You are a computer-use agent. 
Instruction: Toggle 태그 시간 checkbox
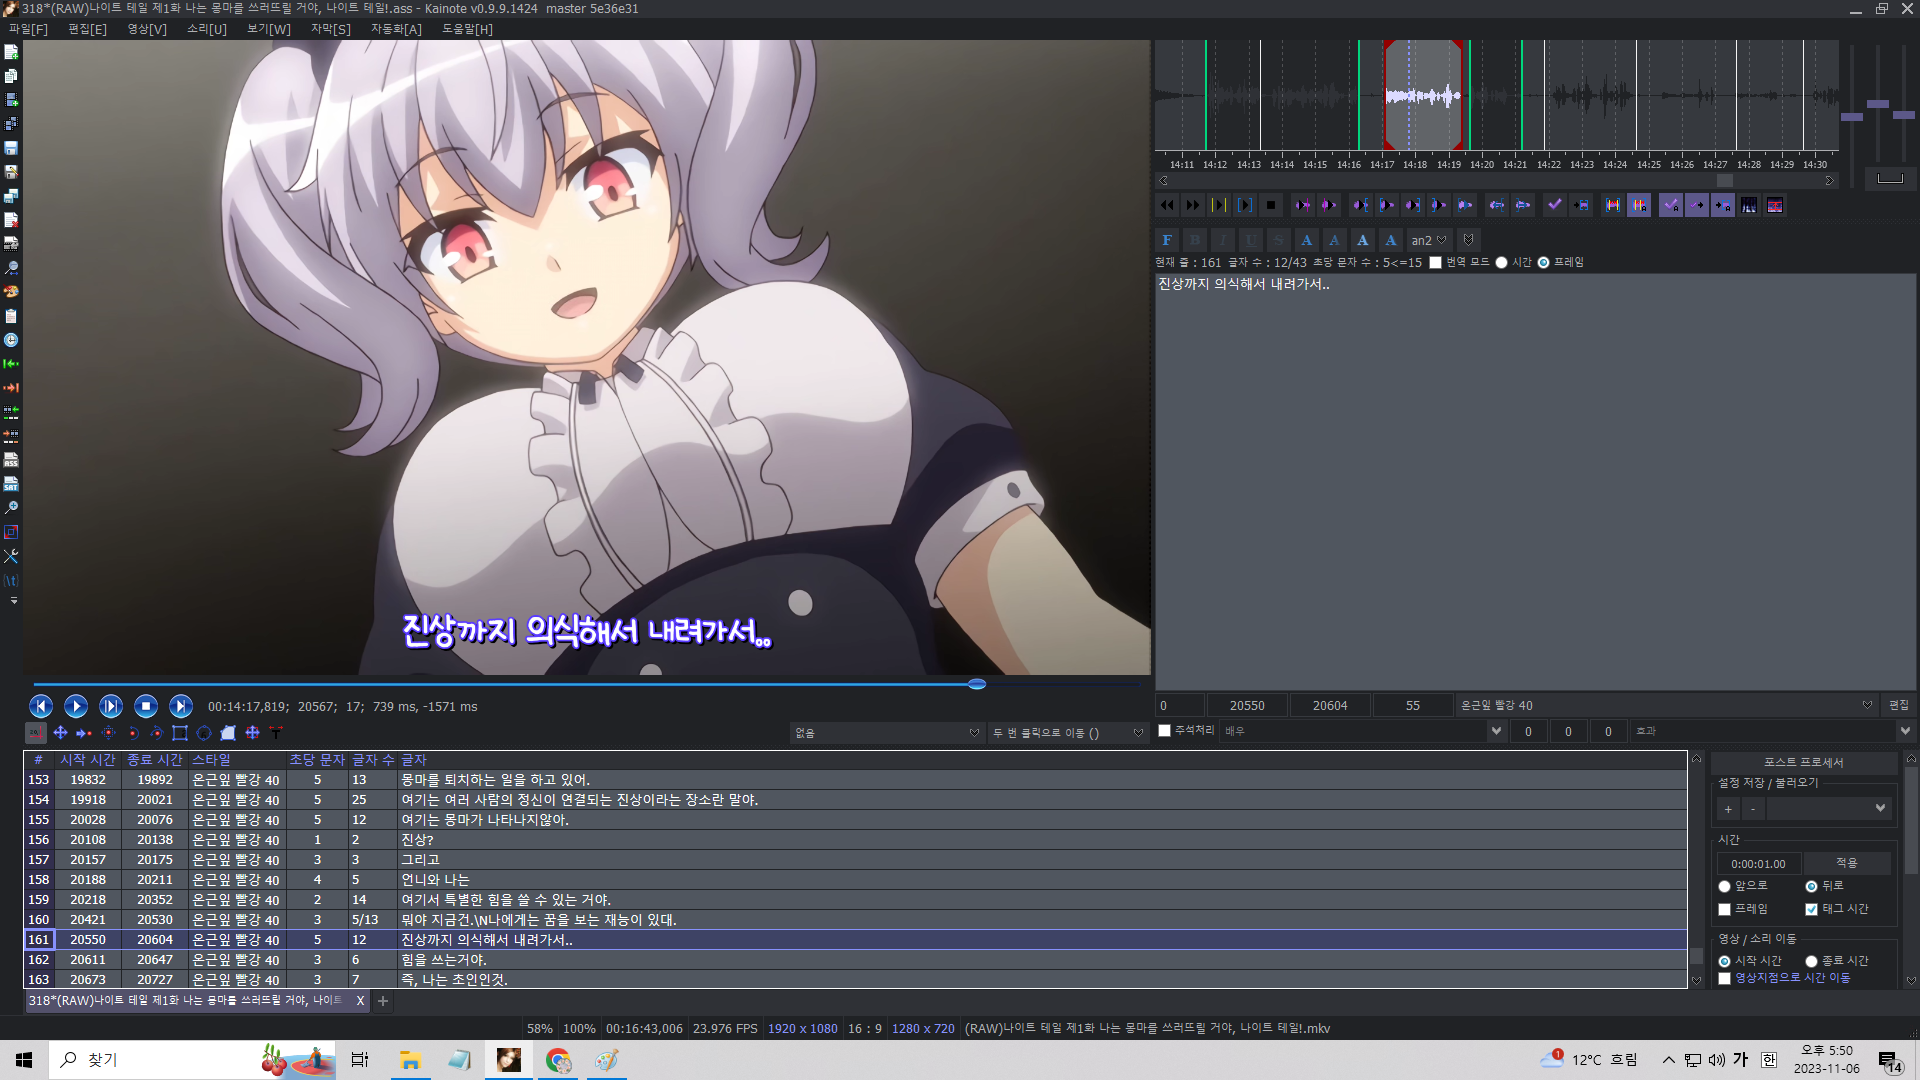[x=1811, y=909]
